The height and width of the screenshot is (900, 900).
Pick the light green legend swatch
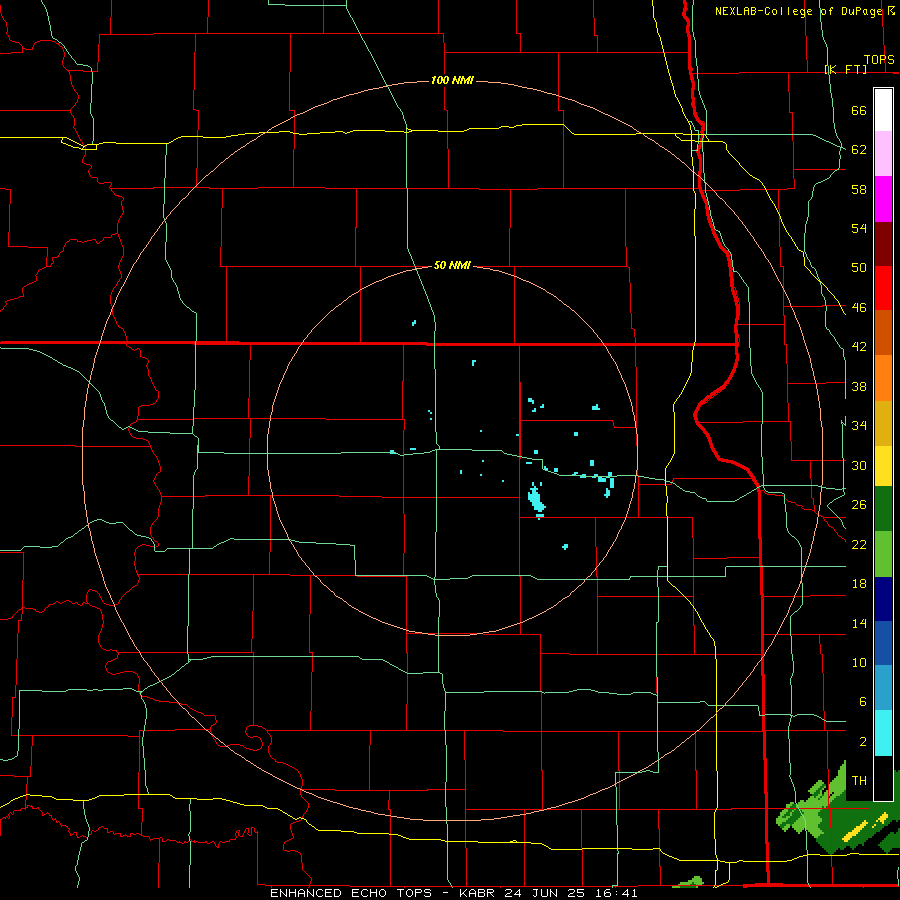tap(883, 554)
